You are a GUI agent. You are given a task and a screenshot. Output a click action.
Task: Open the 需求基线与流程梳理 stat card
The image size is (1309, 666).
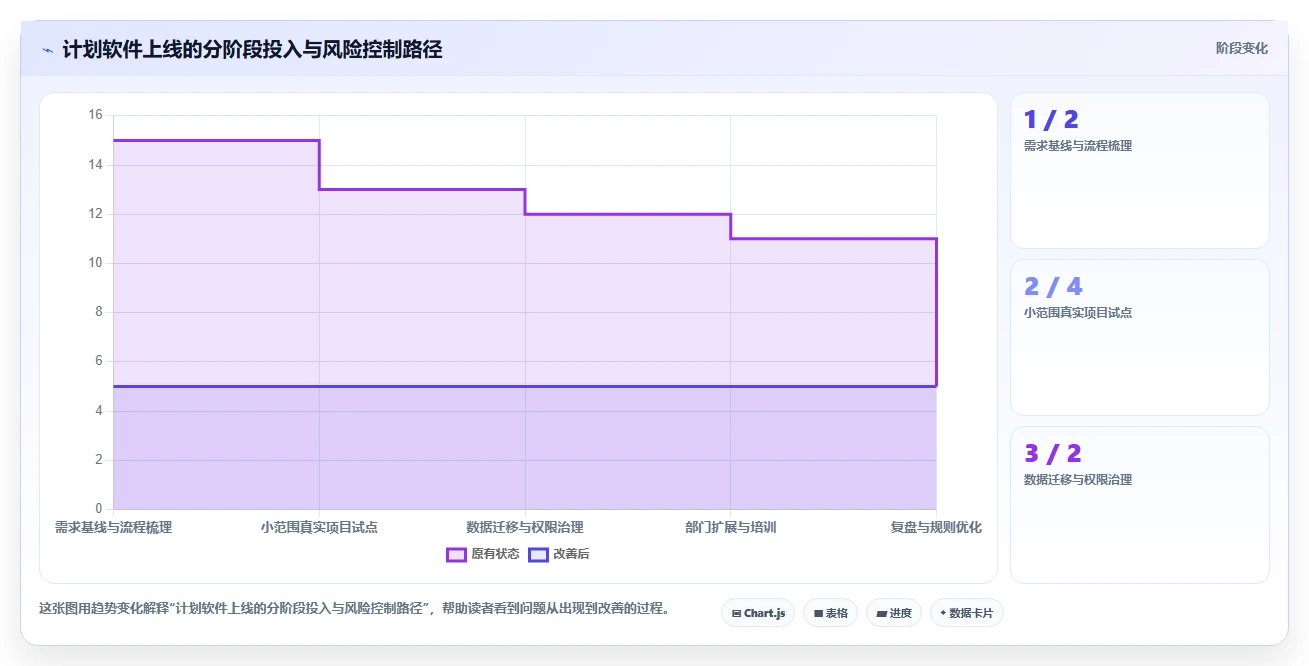1139,170
